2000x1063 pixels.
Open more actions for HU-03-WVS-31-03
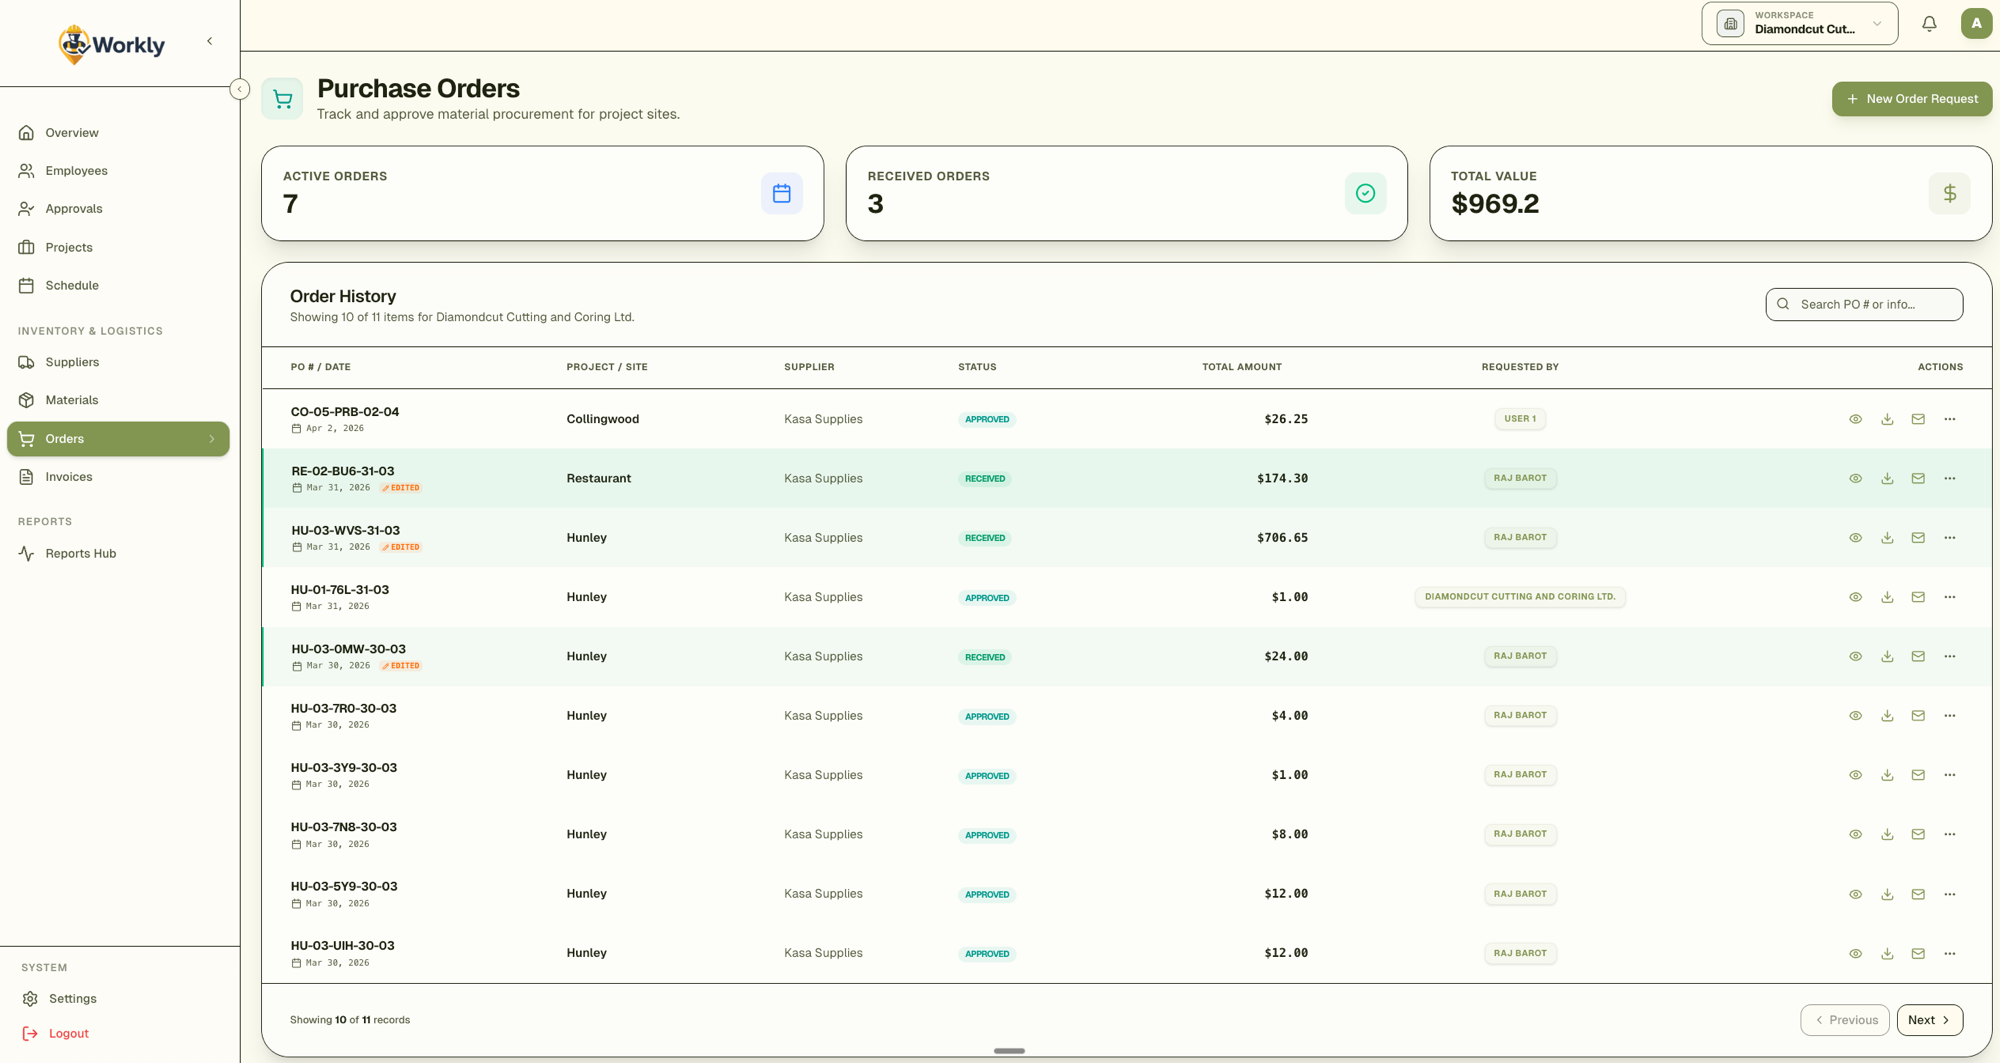[x=1949, y=538]
